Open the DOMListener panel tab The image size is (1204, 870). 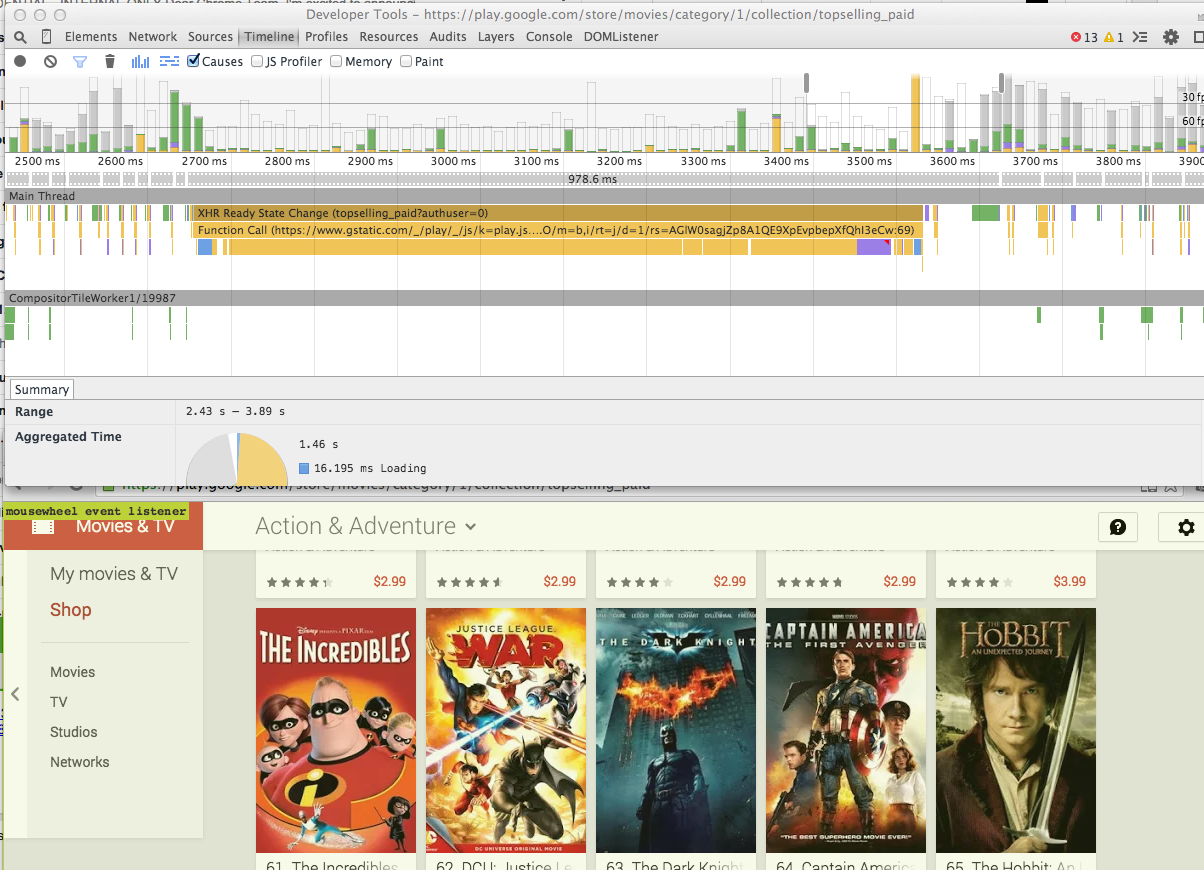pyautogui.click(x=621, y=37)
